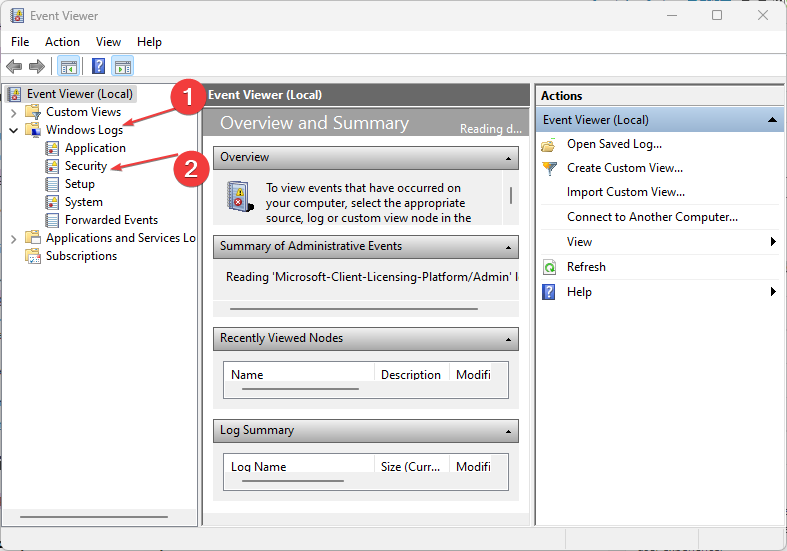Click the Setup log icon
The width and height of the screenshot is (787, 551).
click(x=52, y=184)
